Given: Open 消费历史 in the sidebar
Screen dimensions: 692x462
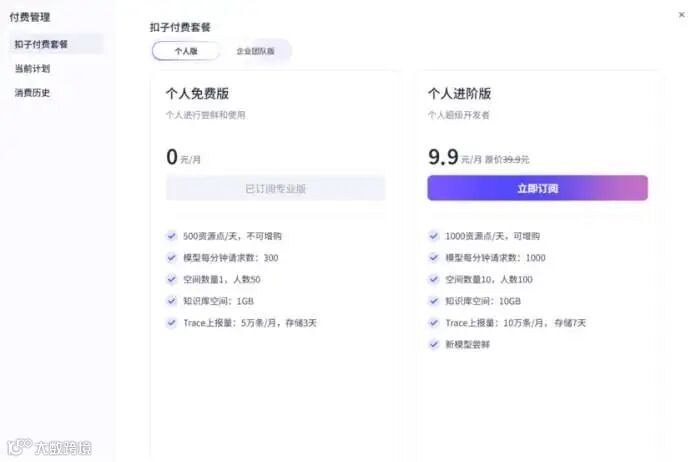Looking at the screenshot, I should point(32,93).
